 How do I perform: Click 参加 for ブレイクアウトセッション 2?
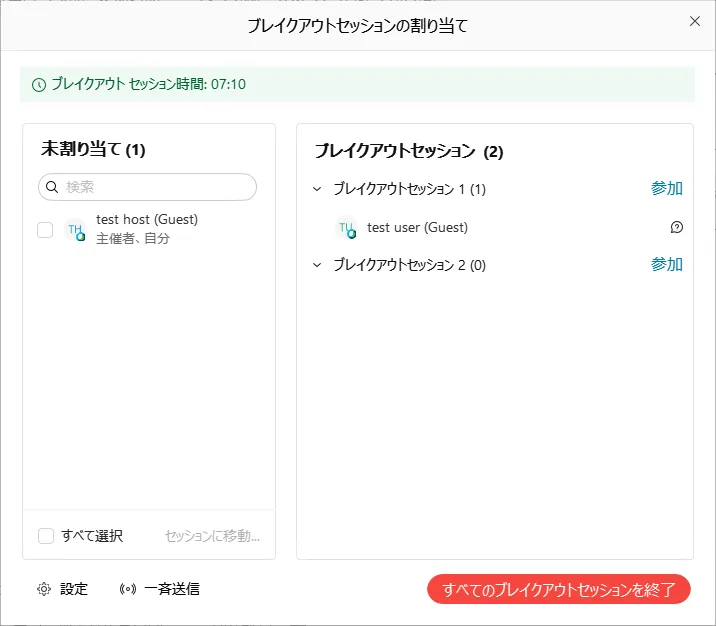pos(667,264)
